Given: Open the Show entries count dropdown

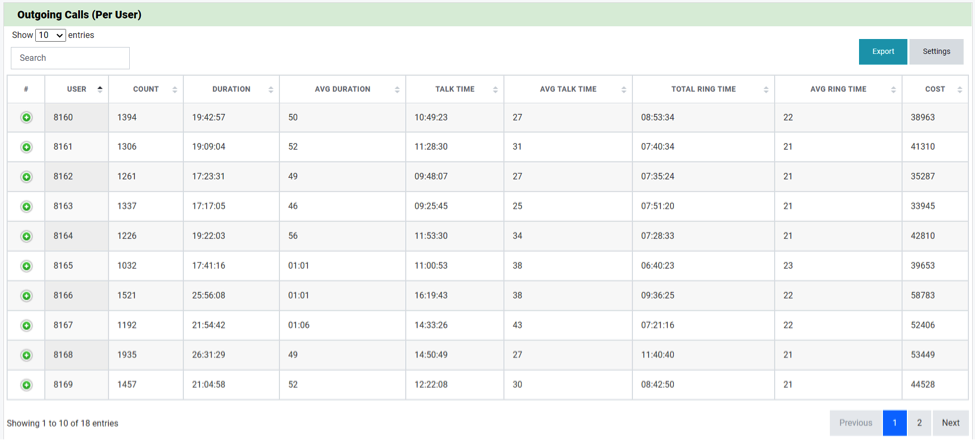Looking at the screenshot, I should click(x=50, y=35).
